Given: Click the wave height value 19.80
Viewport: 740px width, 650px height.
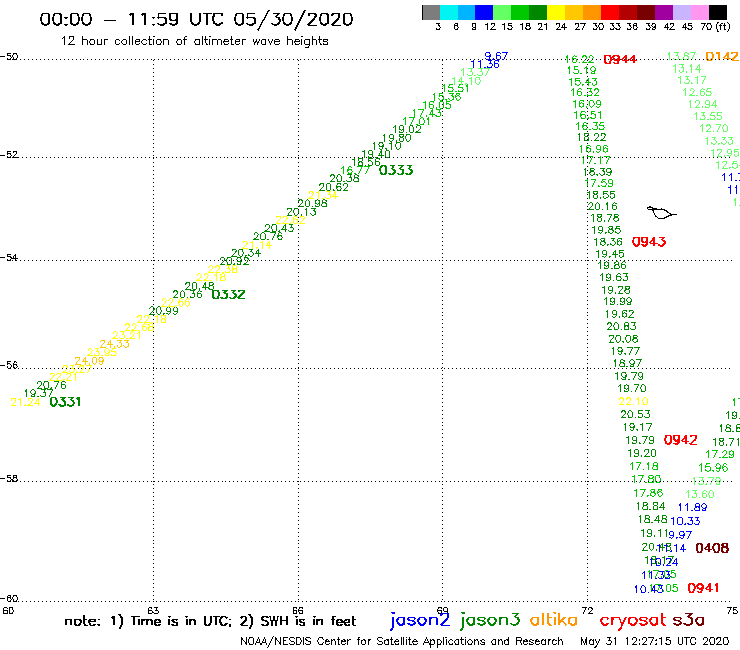Looking at the screenshot, I should click(396, 138).
